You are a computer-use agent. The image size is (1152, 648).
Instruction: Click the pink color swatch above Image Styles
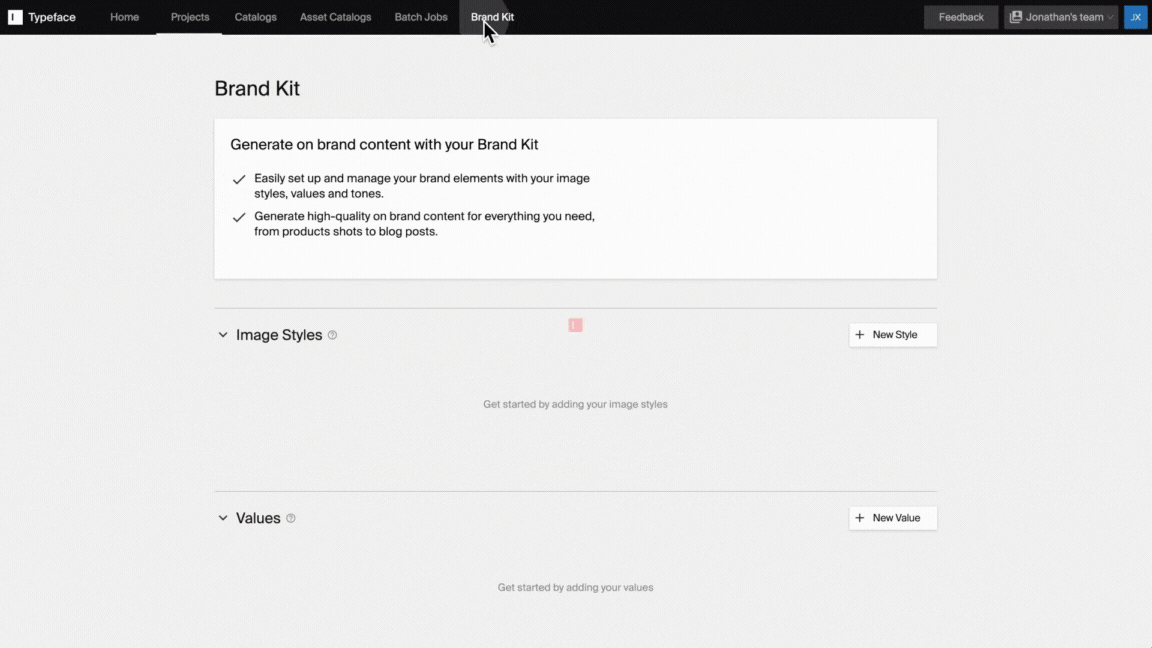click(575, 325)
